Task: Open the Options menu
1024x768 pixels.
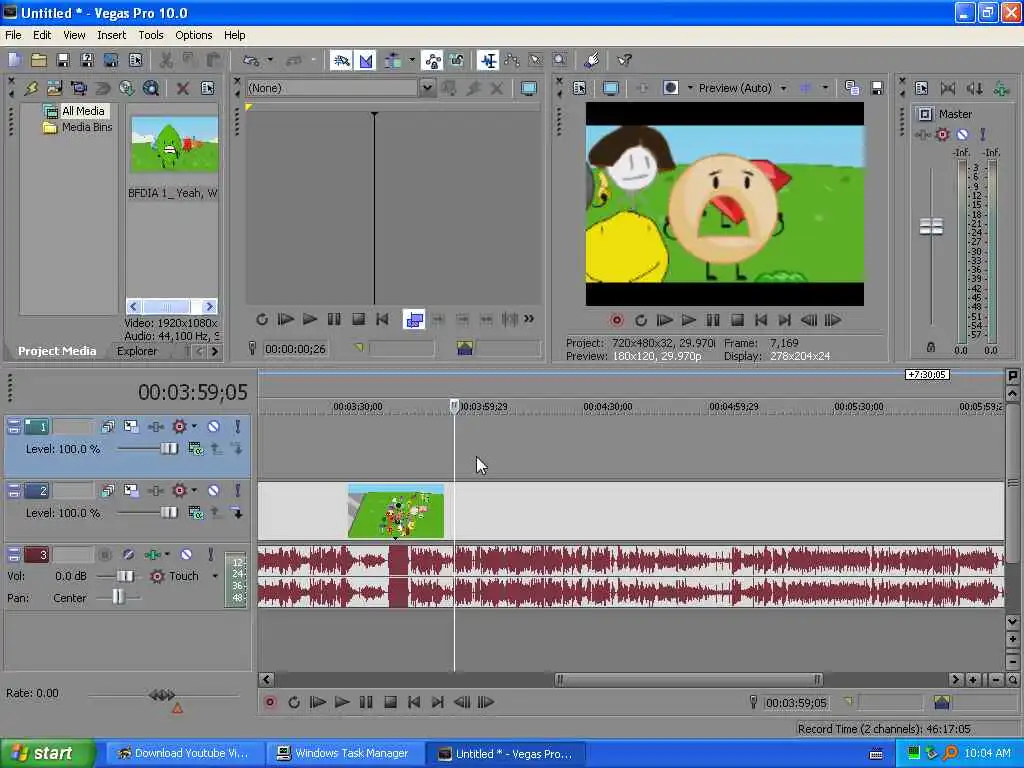Action: point(193,35)
